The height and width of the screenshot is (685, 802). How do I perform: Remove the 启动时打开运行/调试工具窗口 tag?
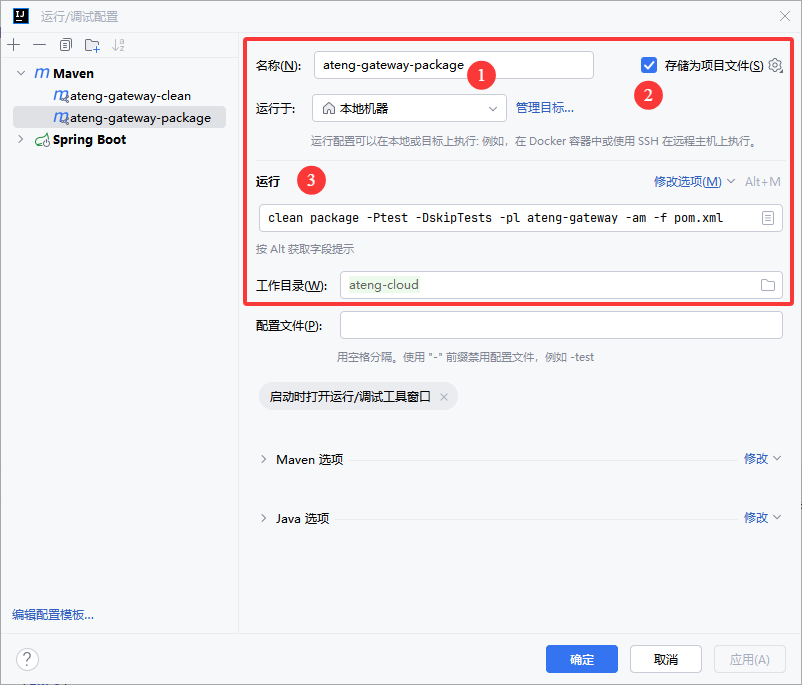click(x=443, y=397)
